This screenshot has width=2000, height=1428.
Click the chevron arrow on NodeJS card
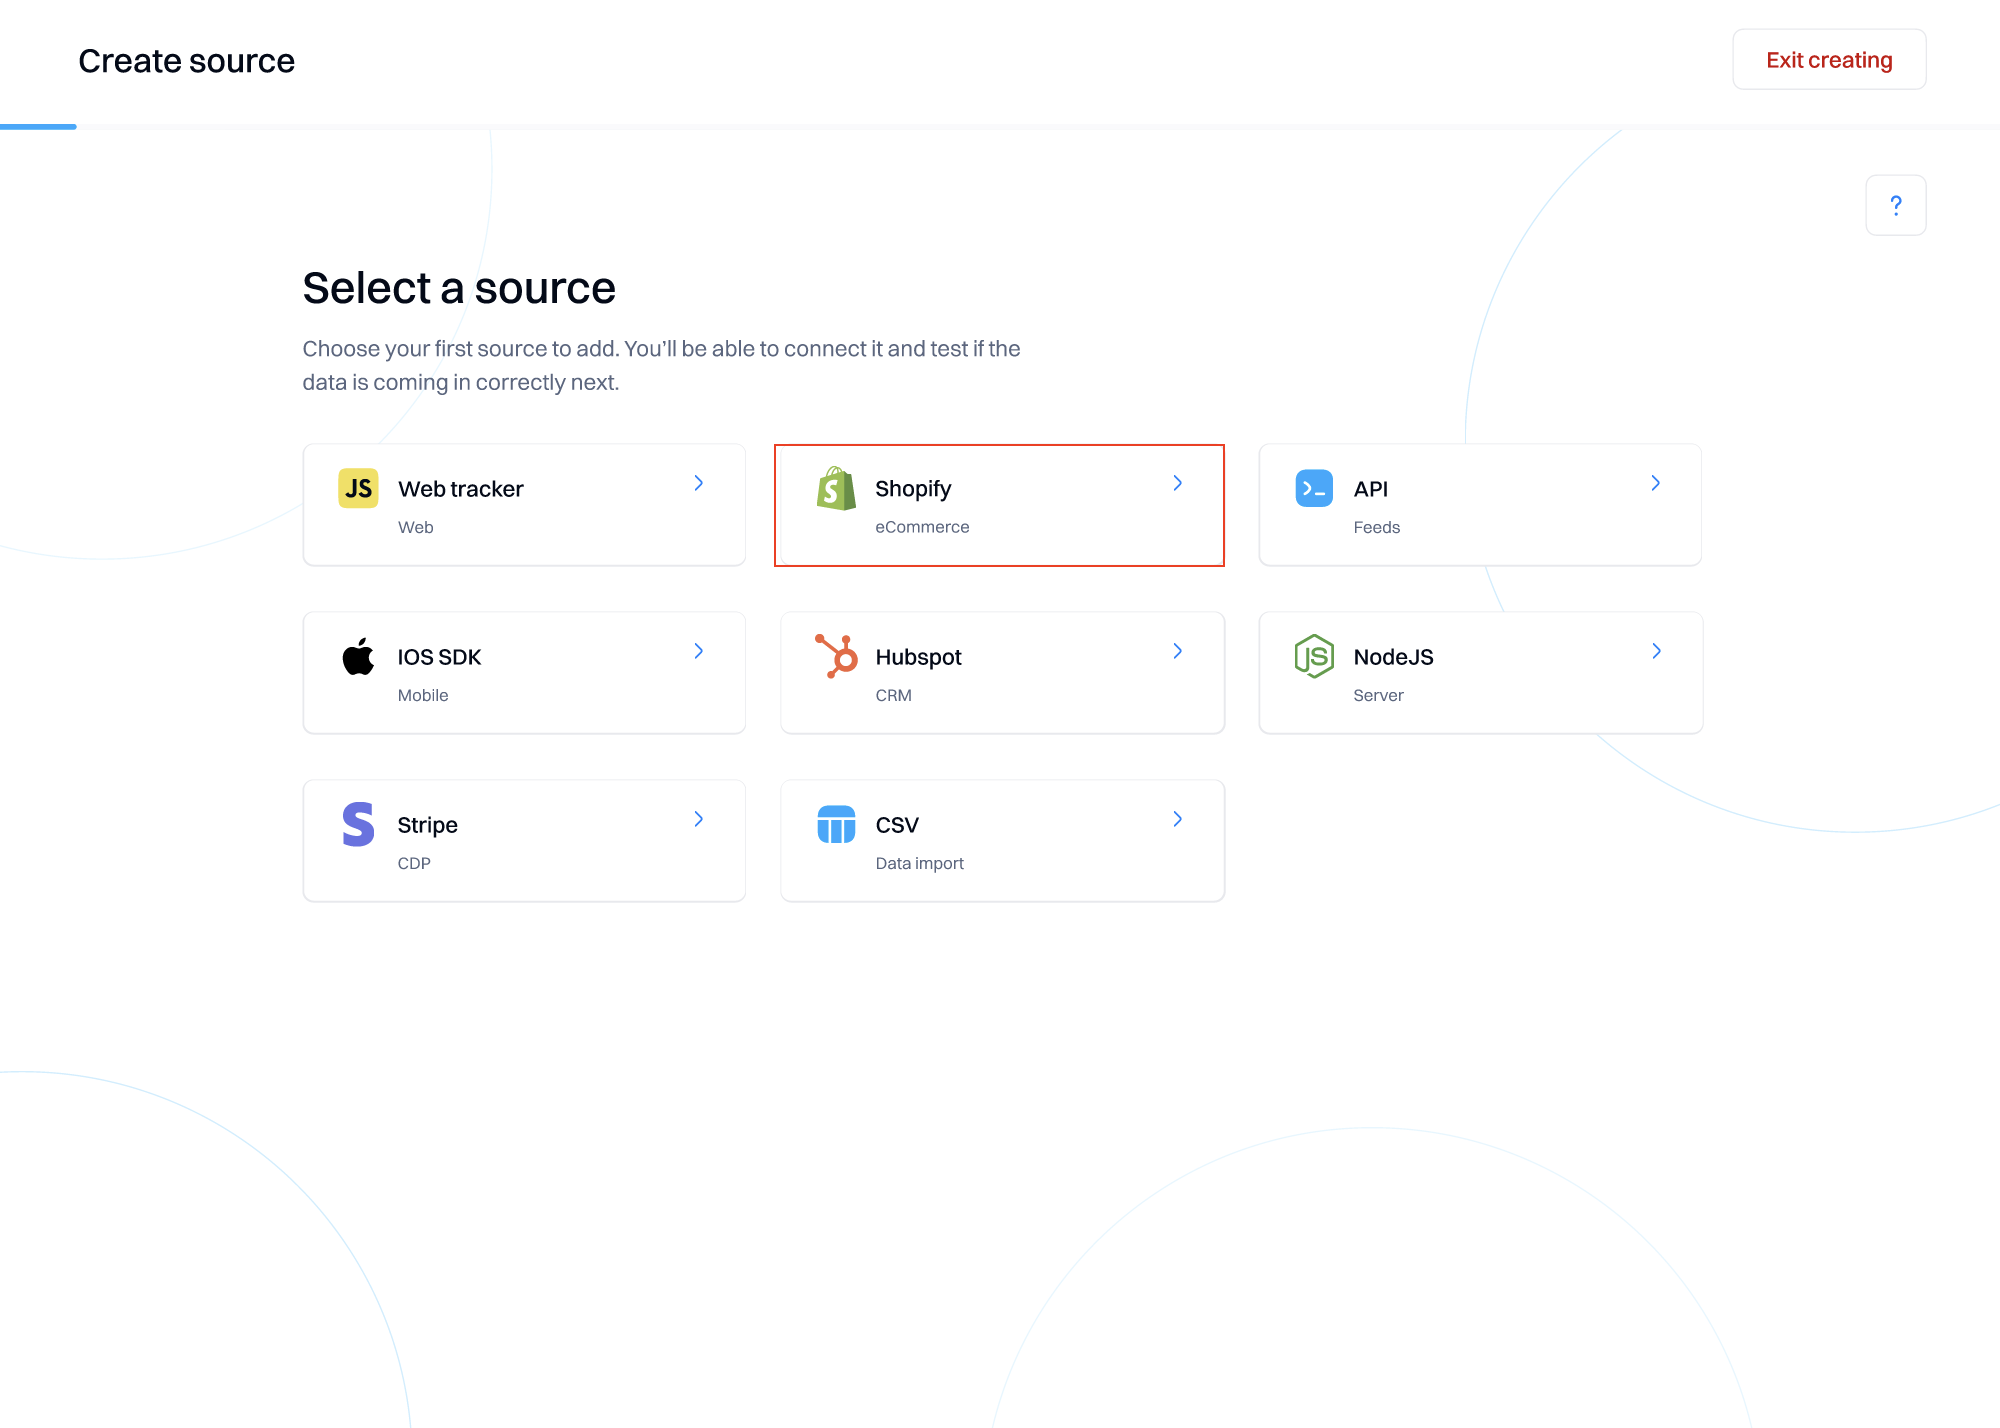tap(1656, 651)
